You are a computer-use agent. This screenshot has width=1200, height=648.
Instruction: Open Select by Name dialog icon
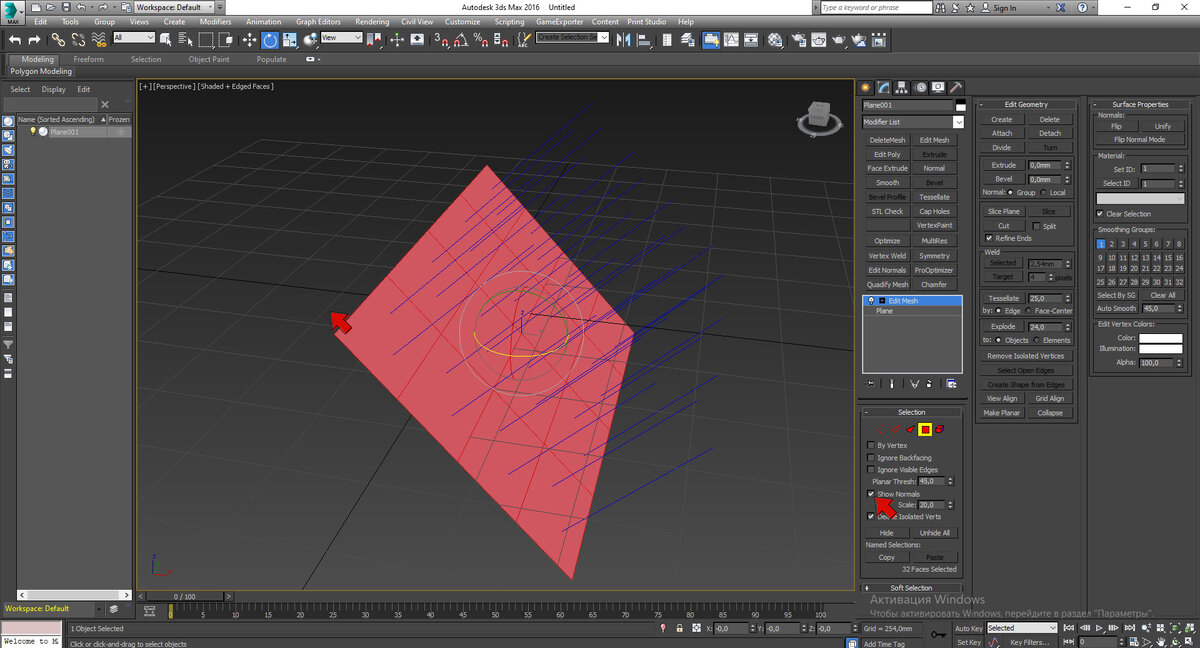point(185,39)
